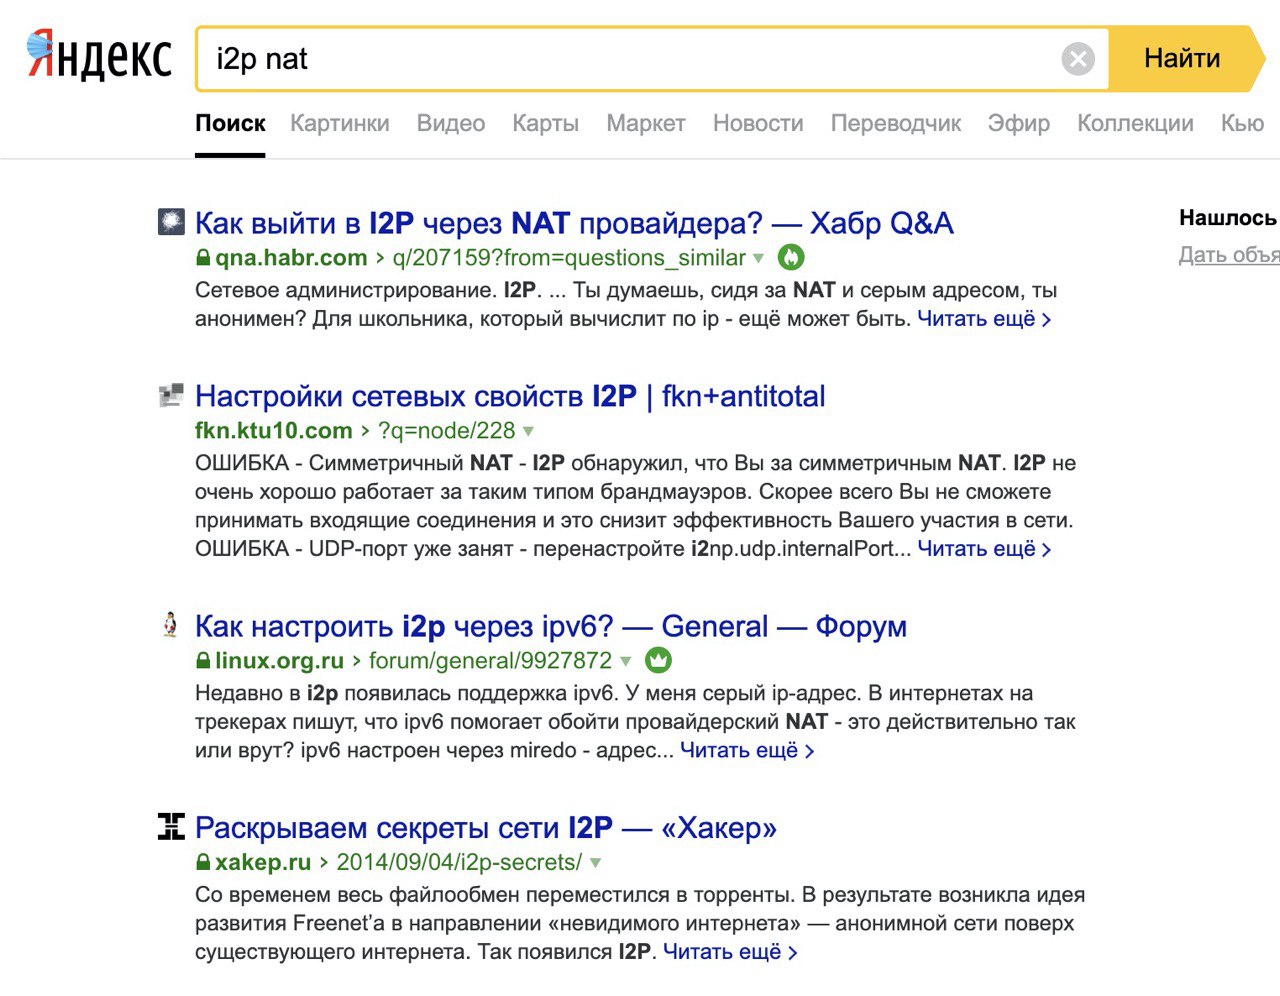Open the forum/general/9927872 path link
Viewport: 1280px width, 996px height.
click(490, 661)
